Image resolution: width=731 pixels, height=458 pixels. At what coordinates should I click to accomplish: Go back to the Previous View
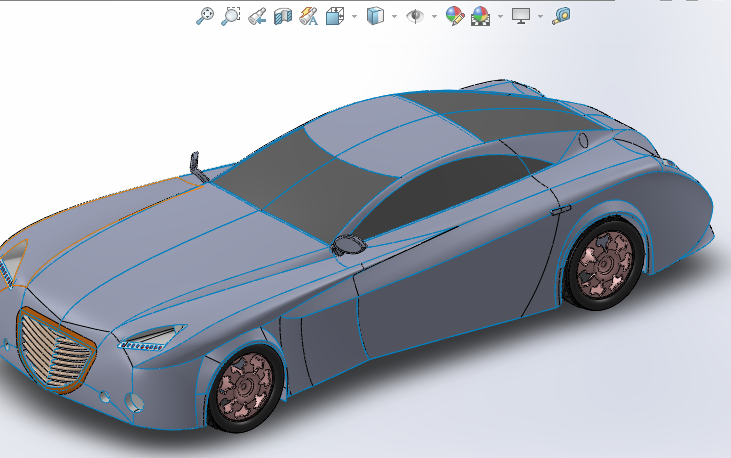[x=257, y=15]
